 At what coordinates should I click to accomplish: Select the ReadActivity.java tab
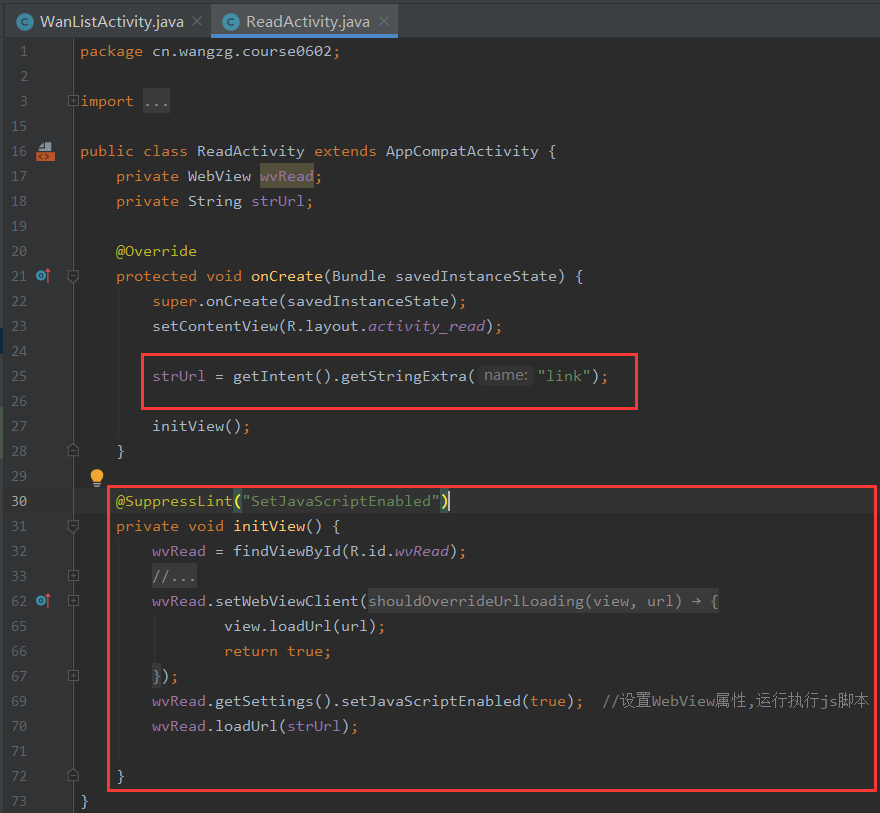(308, 21)
